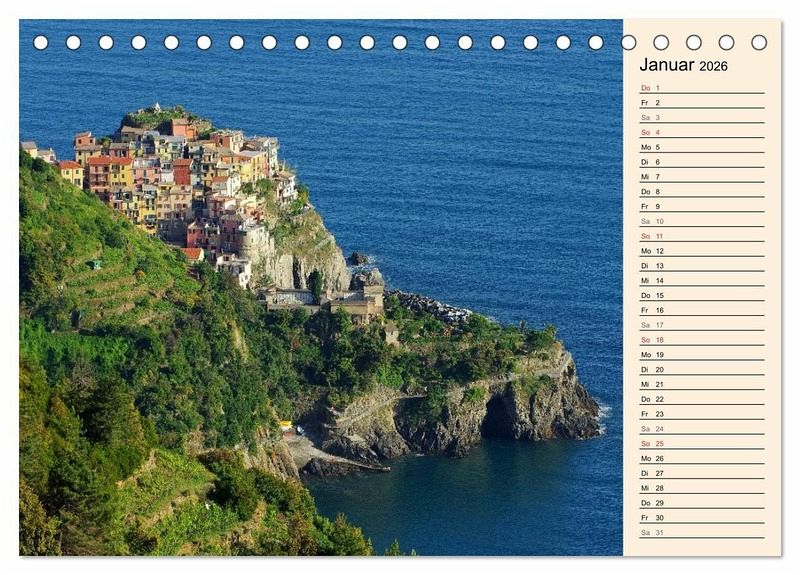800x575 pixels.
Task: Select the Di 20 calendar row
Action: pos(702,369)
